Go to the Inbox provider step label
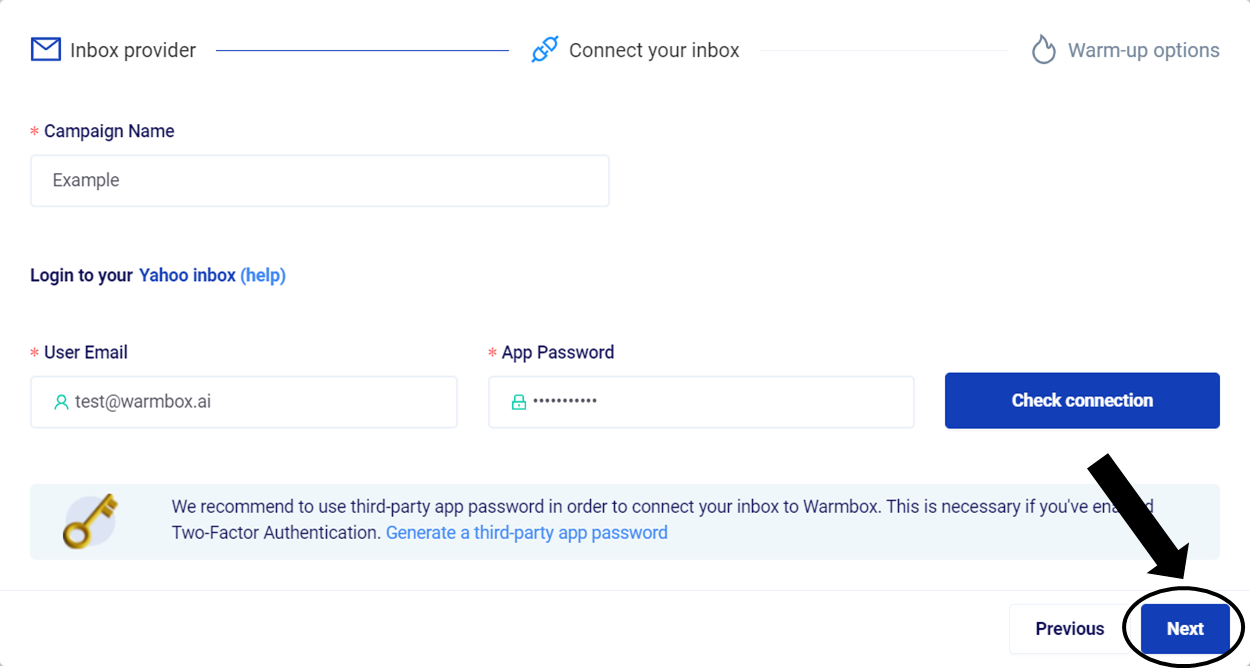This screenshot has width=1250, height=668. [133, 50]
